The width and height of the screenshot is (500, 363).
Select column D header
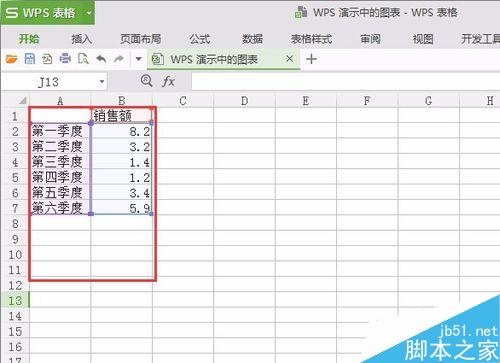[244, 101]
